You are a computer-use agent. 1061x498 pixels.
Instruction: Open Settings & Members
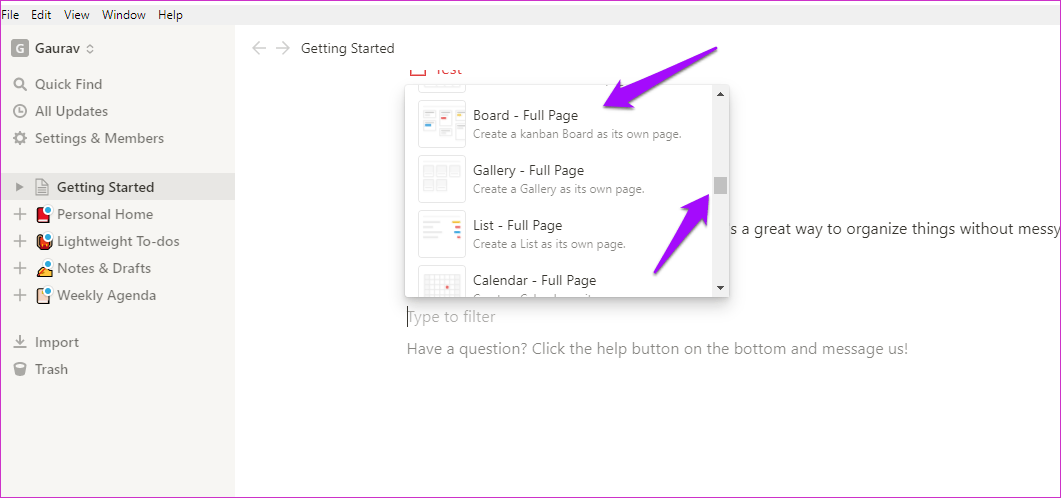point(99,139)
